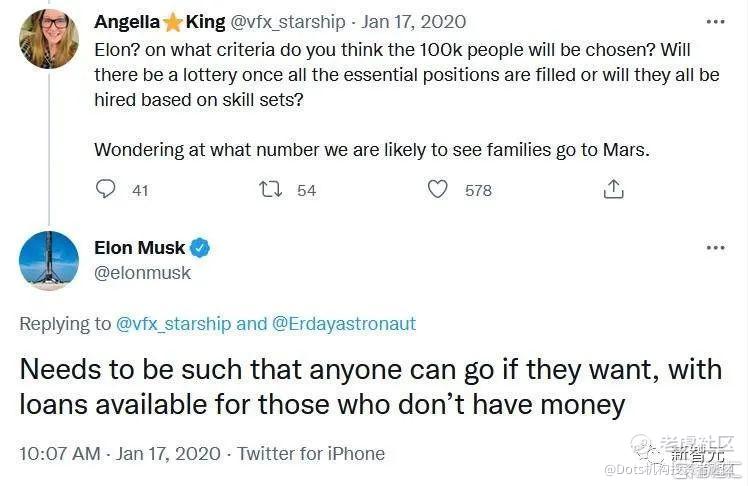Image resolution: width=748 pixels, height=486 pixels.
Task: Like Angella King's tweet with heart icon
Action: (x=437, y=189)
